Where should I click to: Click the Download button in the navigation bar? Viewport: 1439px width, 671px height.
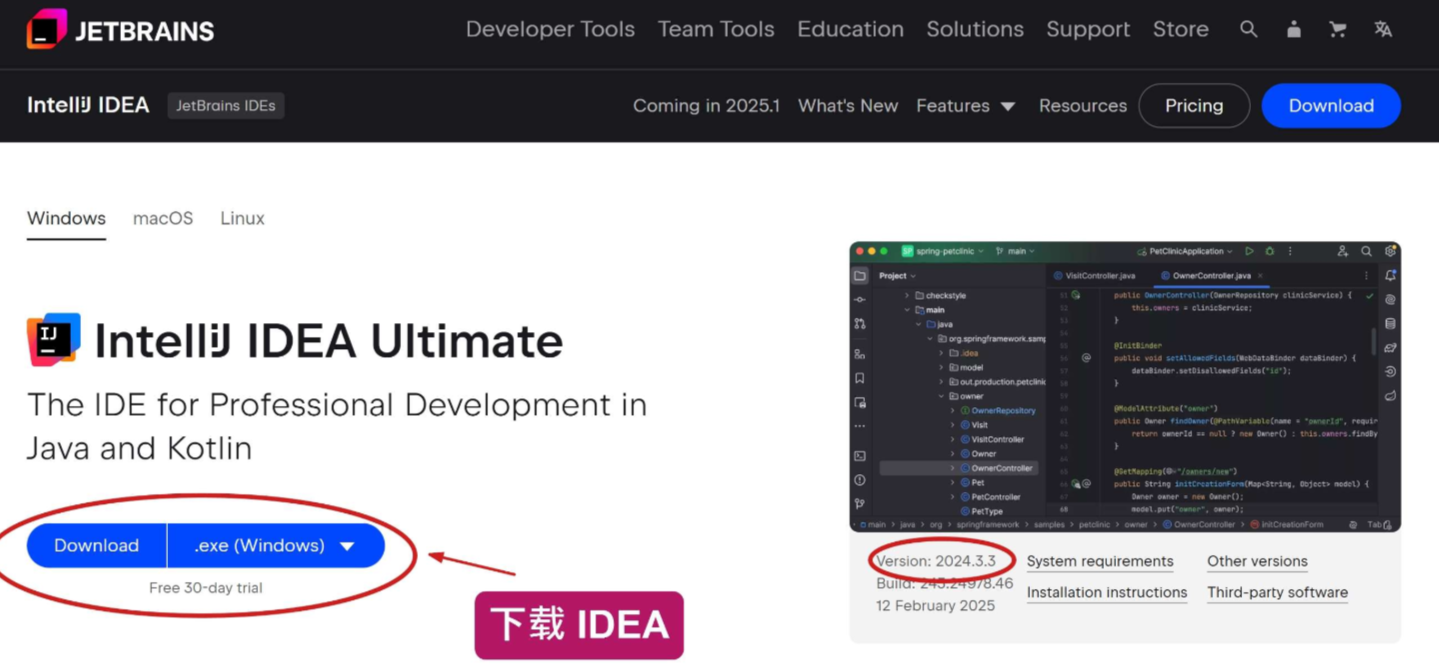(1331, 105)
